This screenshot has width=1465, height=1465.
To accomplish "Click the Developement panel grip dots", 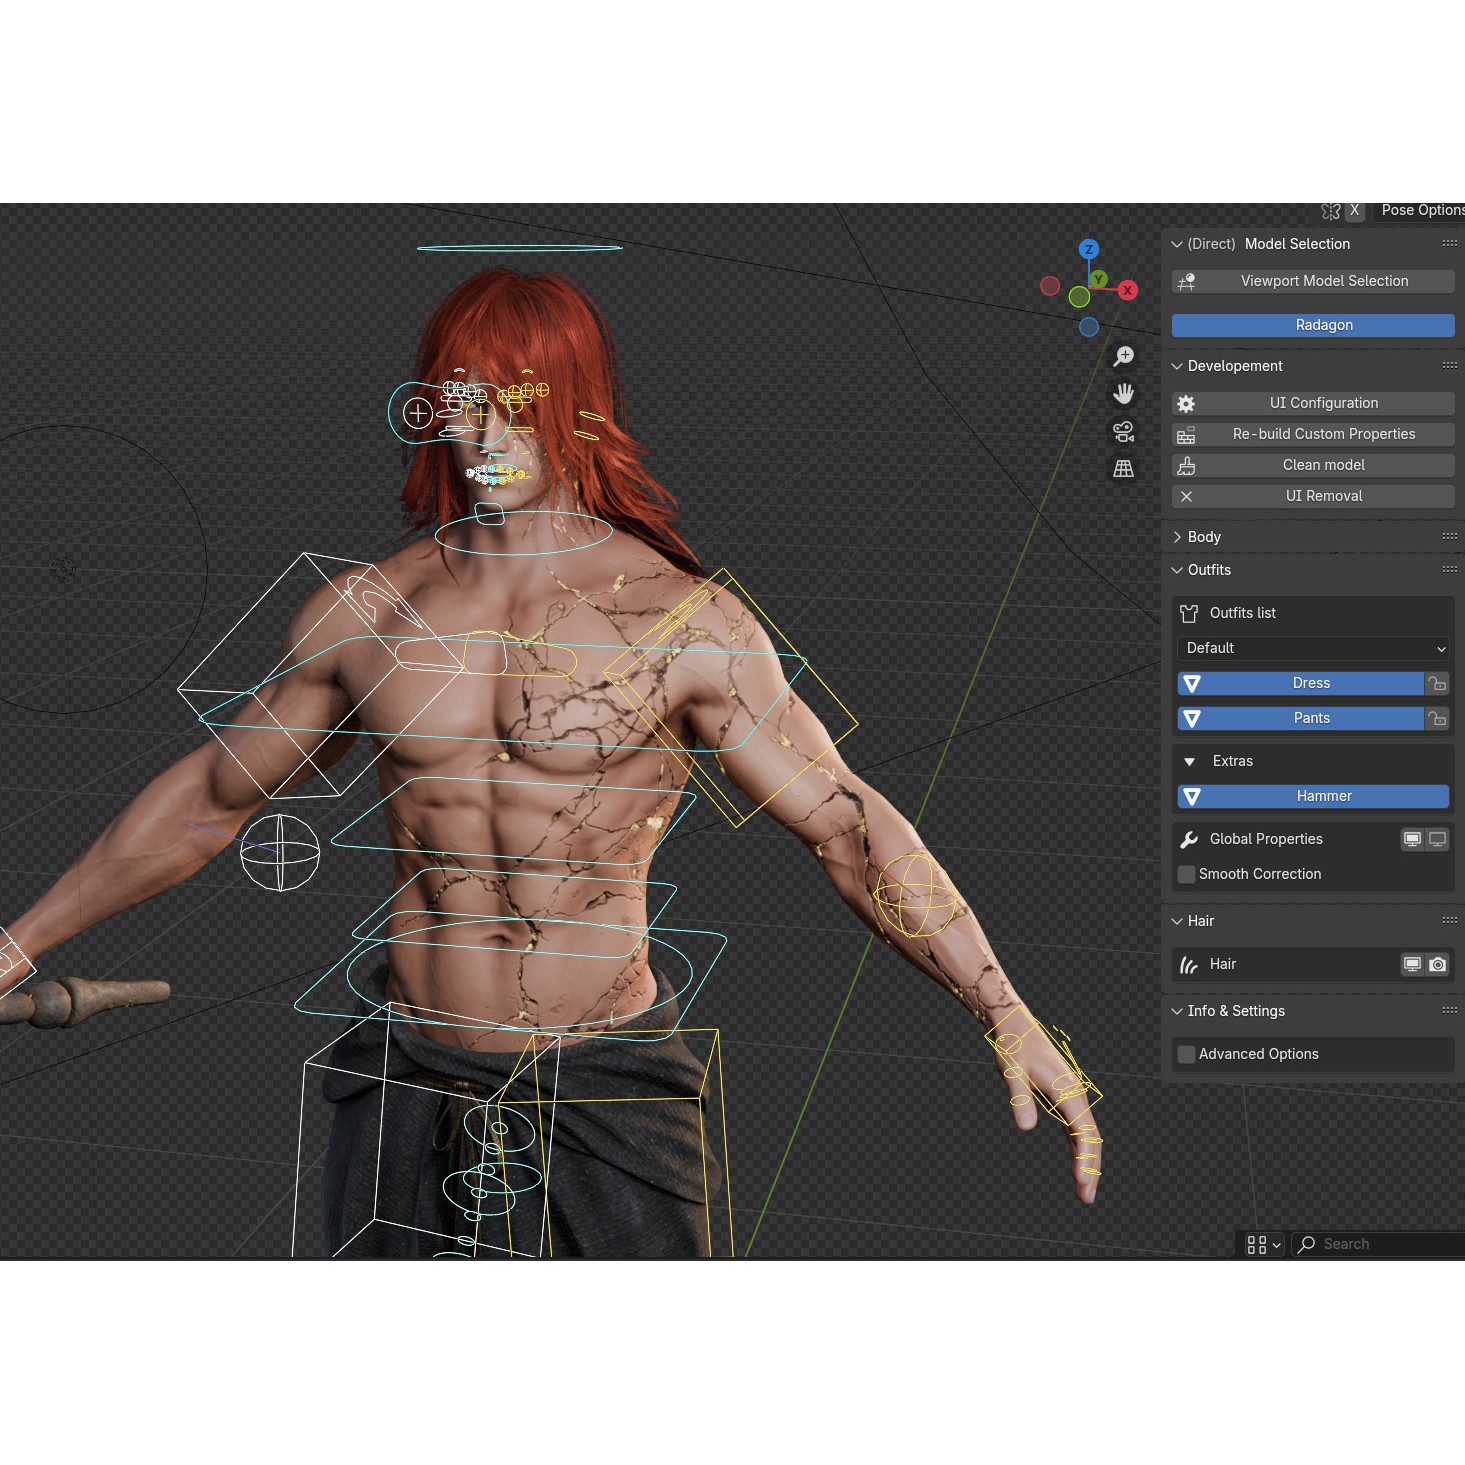I will pos(1450,366).
